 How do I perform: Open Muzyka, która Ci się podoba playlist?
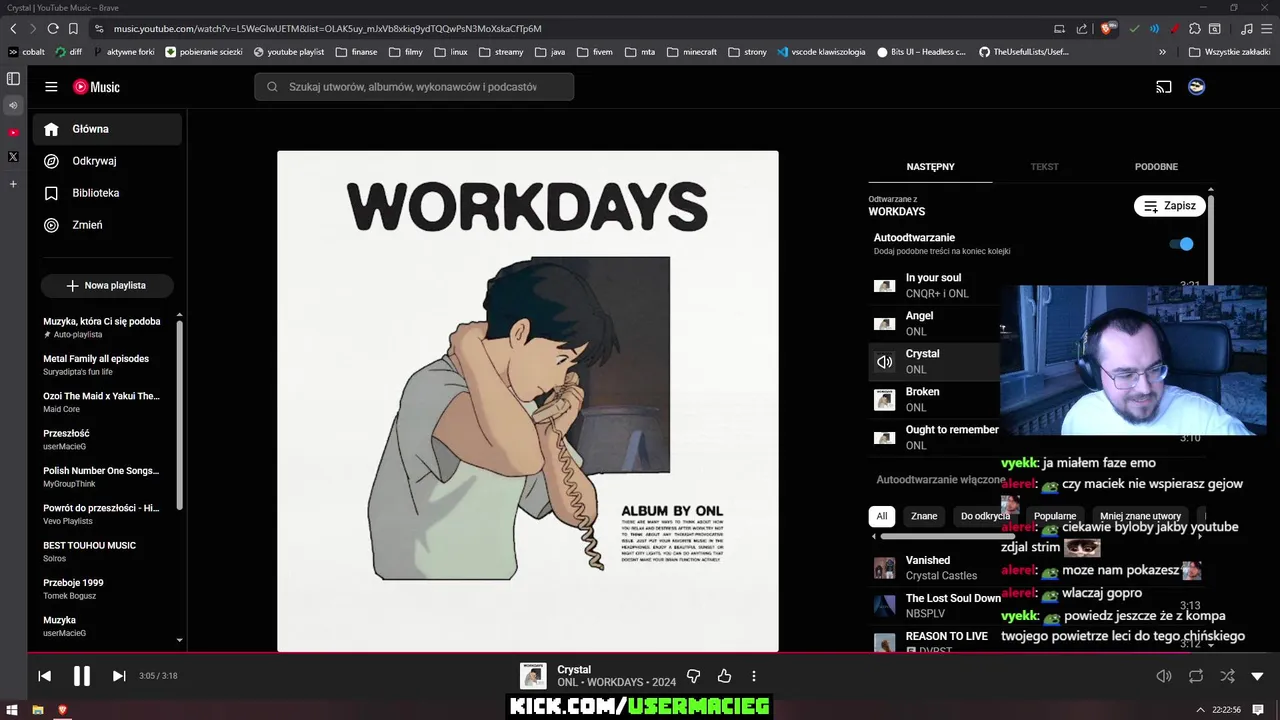tap(102, 328)
